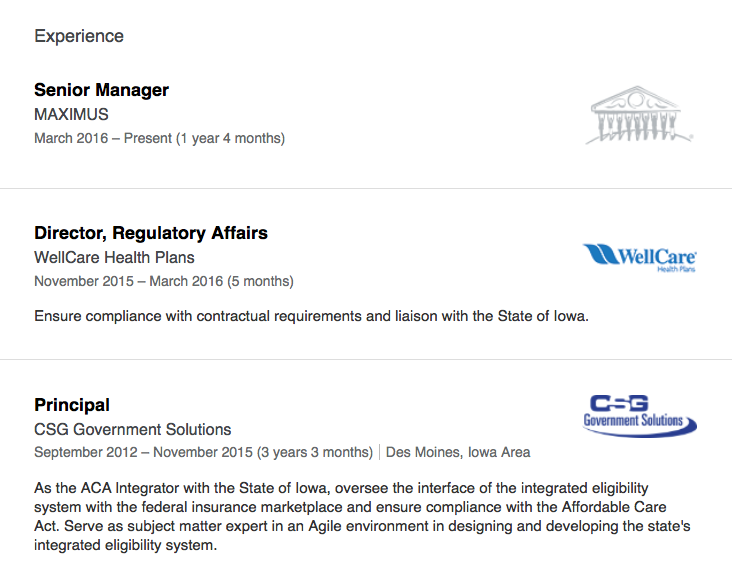Open the CSG Government Solutions company name

click(x=132, y=429)
